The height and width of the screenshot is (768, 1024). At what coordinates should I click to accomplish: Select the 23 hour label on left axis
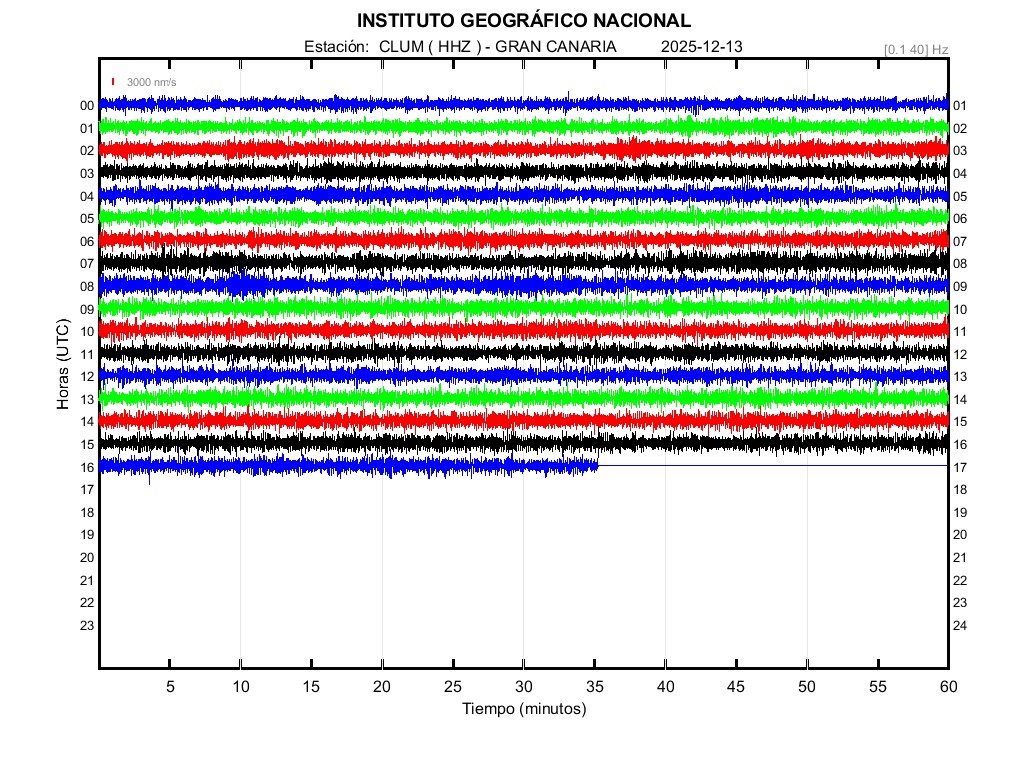click(x=87, y=625)
